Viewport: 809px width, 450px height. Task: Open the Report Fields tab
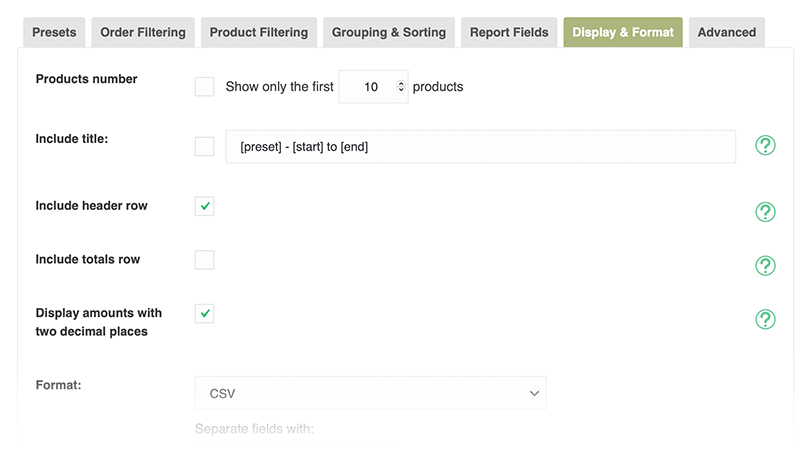509,32
